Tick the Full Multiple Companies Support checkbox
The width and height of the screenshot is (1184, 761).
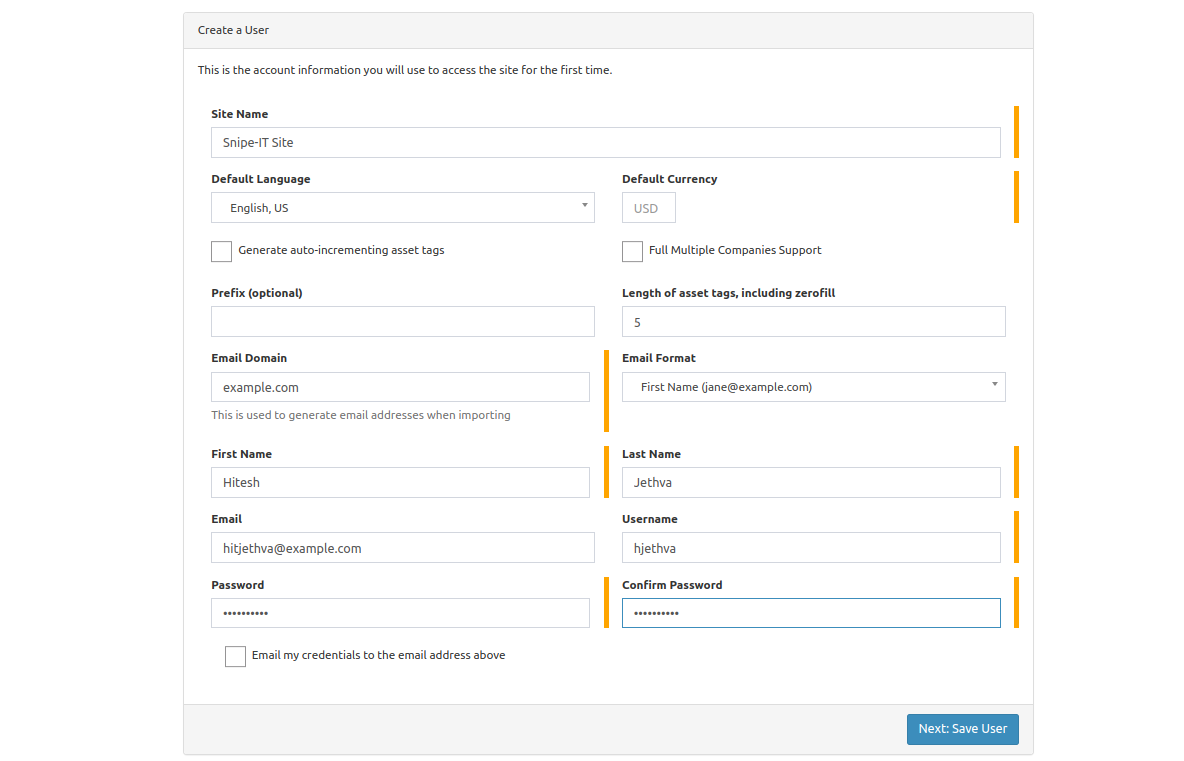(632, 251)
